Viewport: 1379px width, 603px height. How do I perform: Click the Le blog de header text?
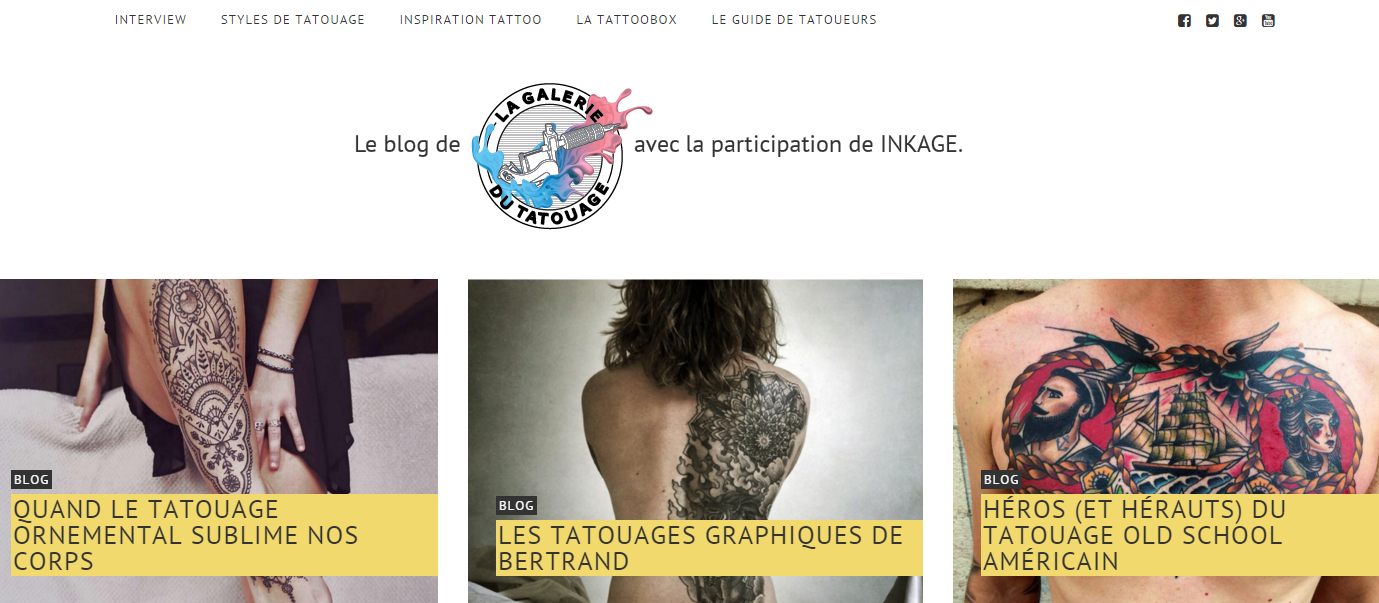click(407, 144)
